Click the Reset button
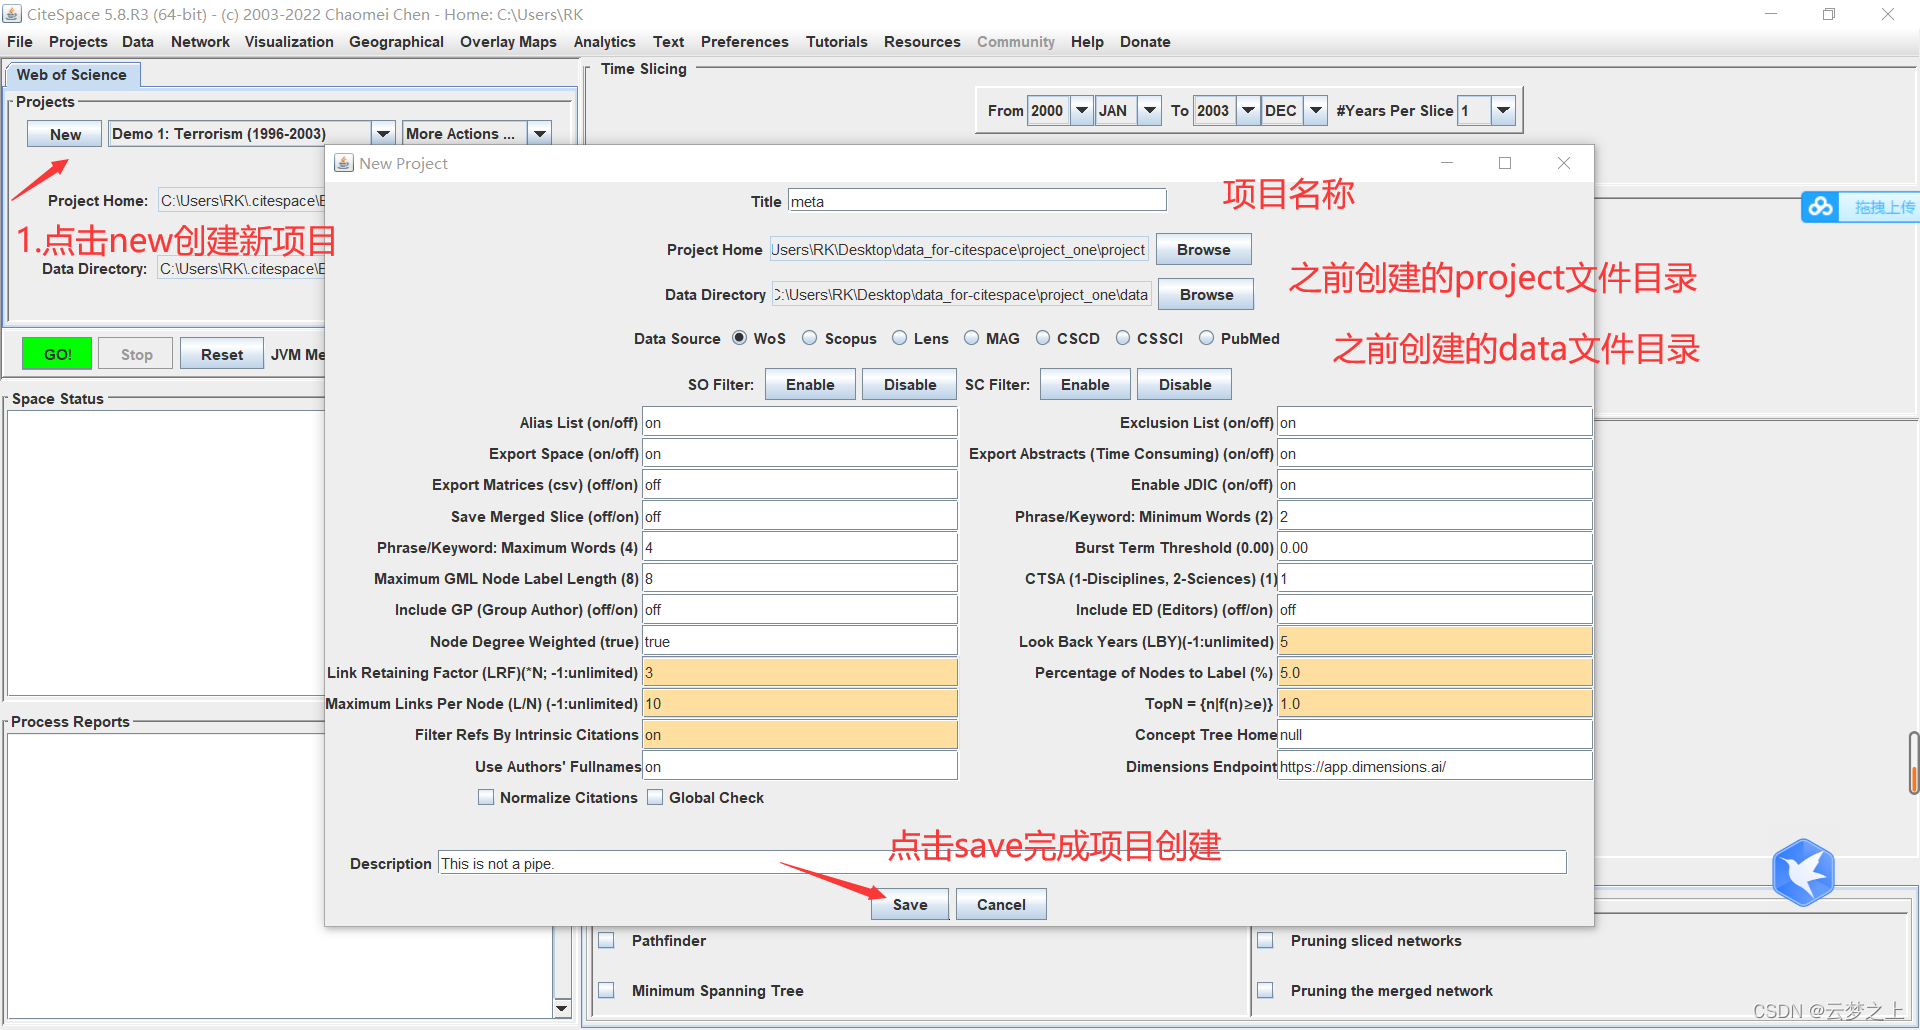The width and height of the screenshot is (1920, 1030). (222, 354)
